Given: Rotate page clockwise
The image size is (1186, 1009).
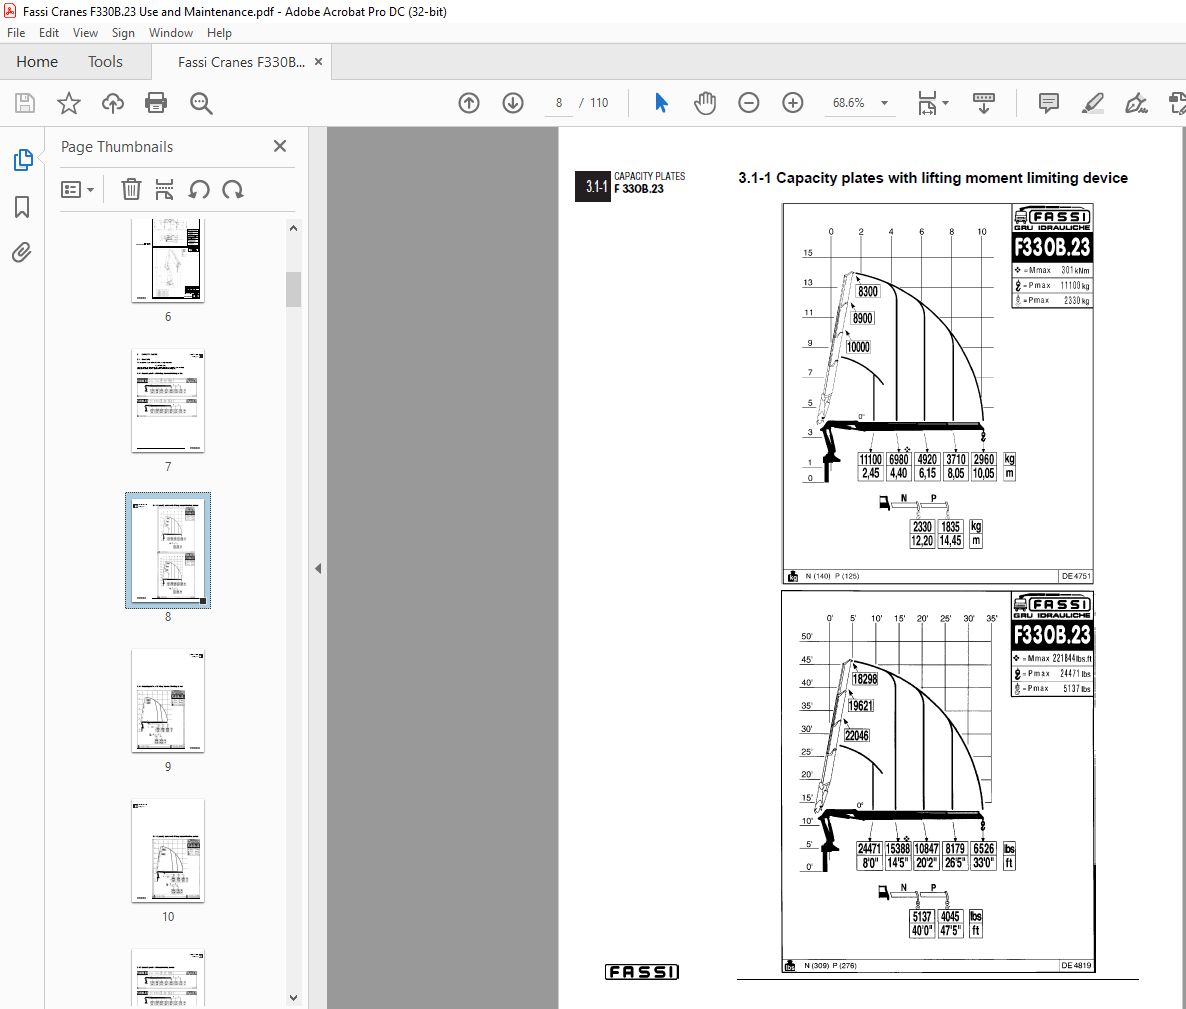Looking at the screenshot, I should [233, 189].
